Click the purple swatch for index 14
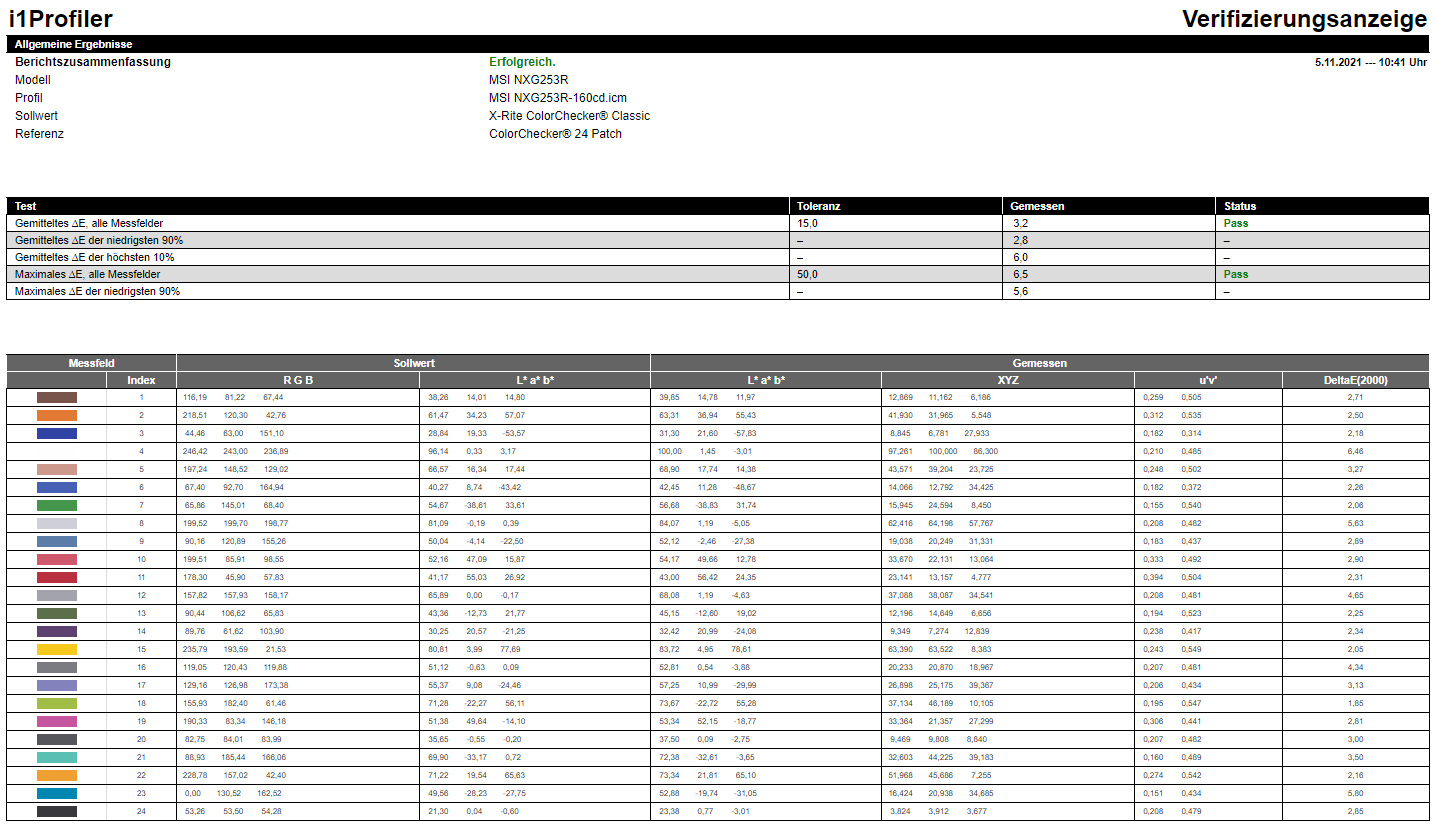 57,631
